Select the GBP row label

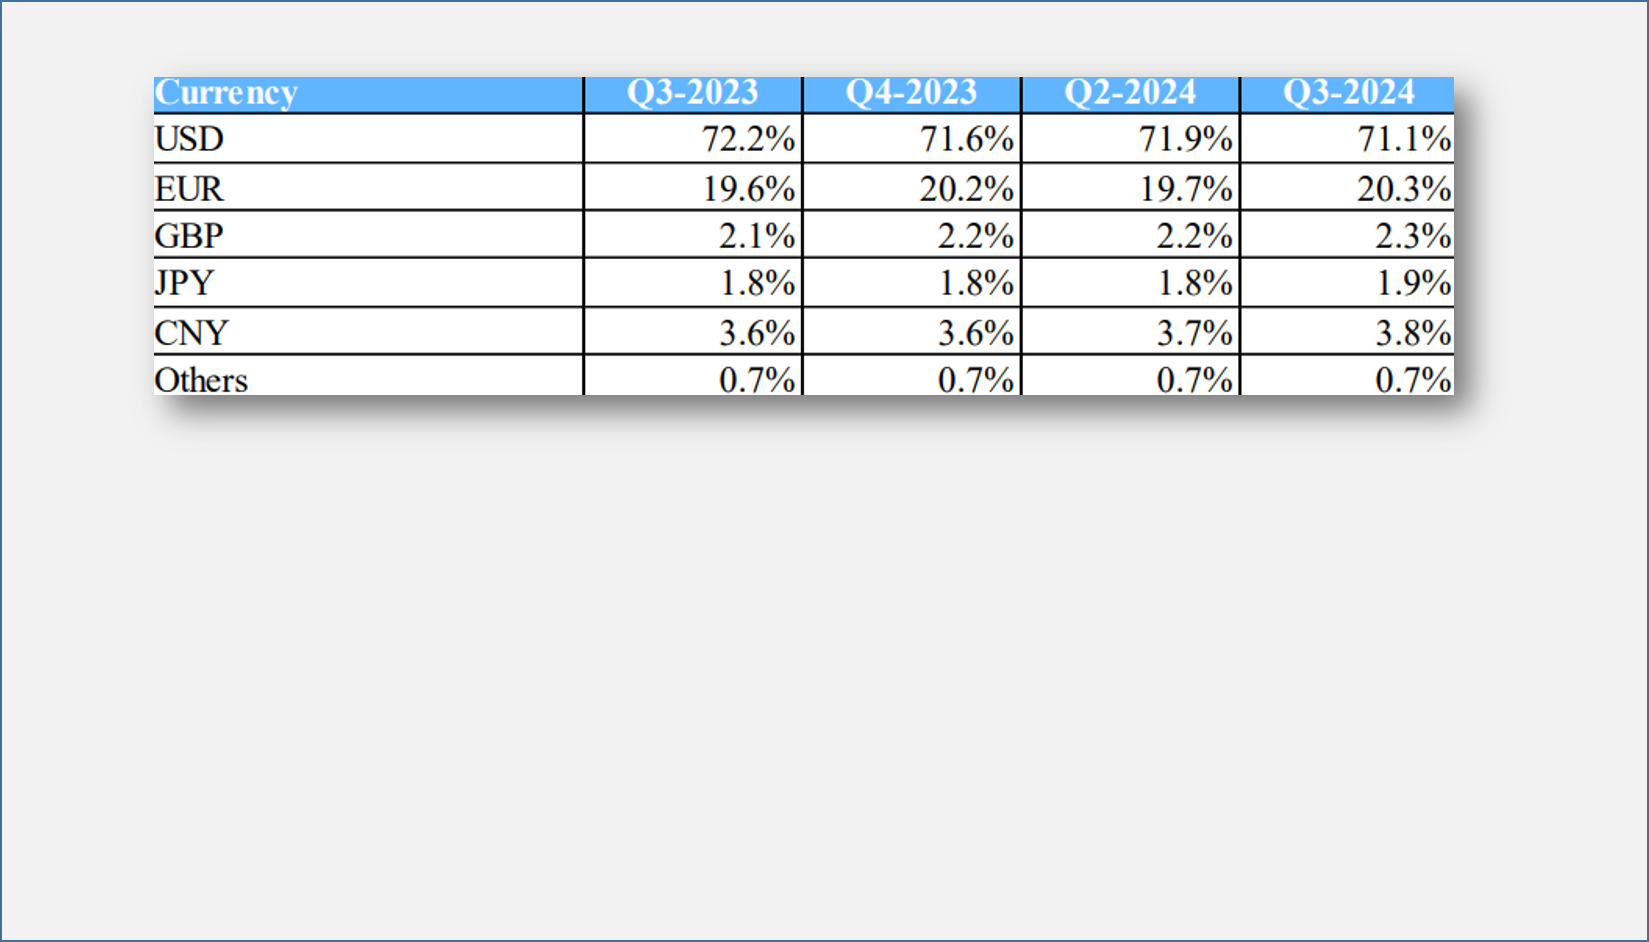click(189, 236)
